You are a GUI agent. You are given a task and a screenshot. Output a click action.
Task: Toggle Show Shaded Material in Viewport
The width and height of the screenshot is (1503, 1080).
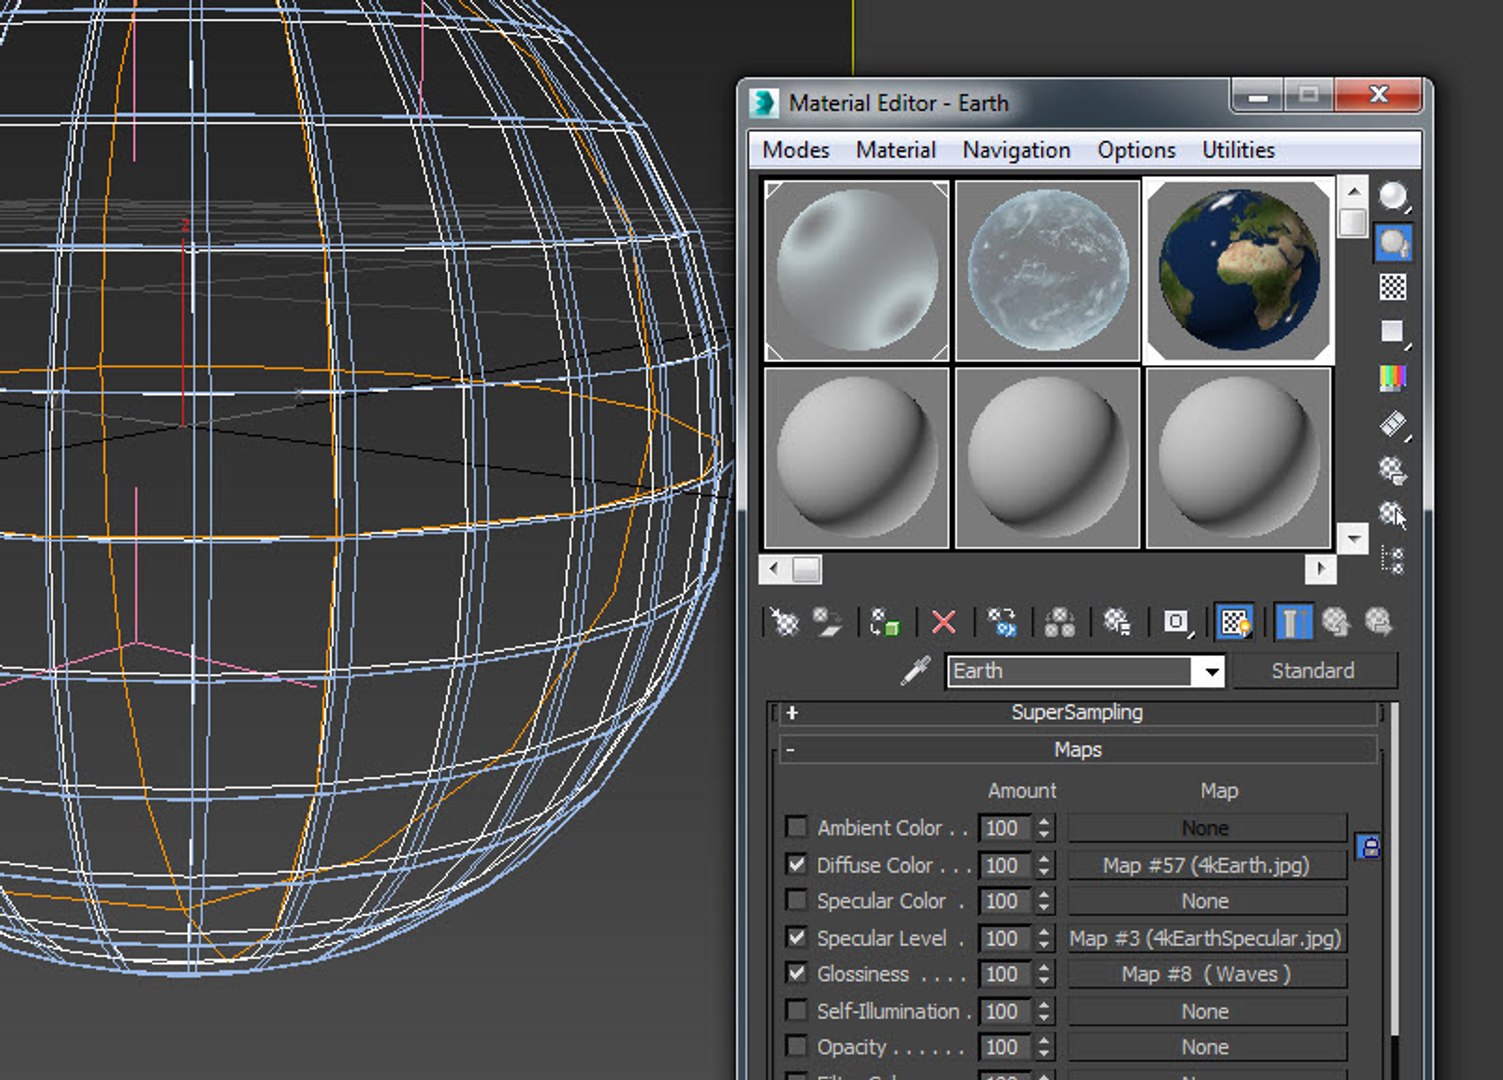click(1235, 622)
